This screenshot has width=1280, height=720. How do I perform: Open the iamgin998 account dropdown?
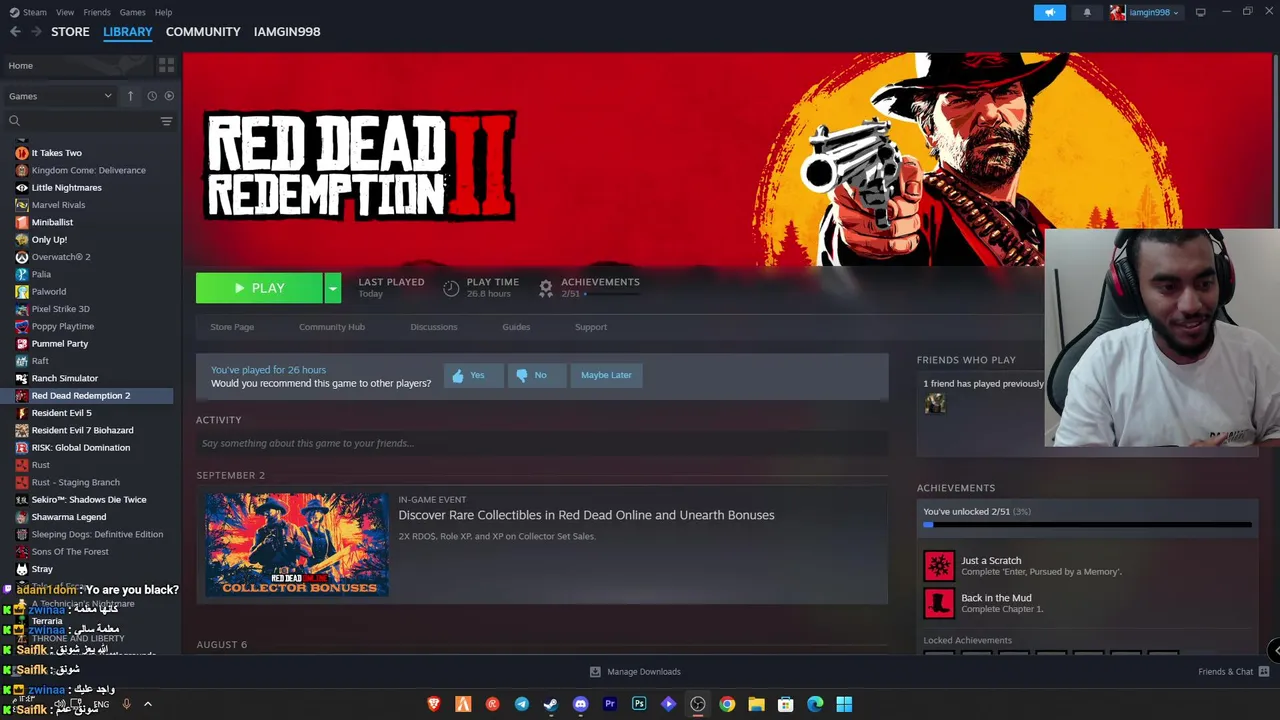pos(1144,12)
